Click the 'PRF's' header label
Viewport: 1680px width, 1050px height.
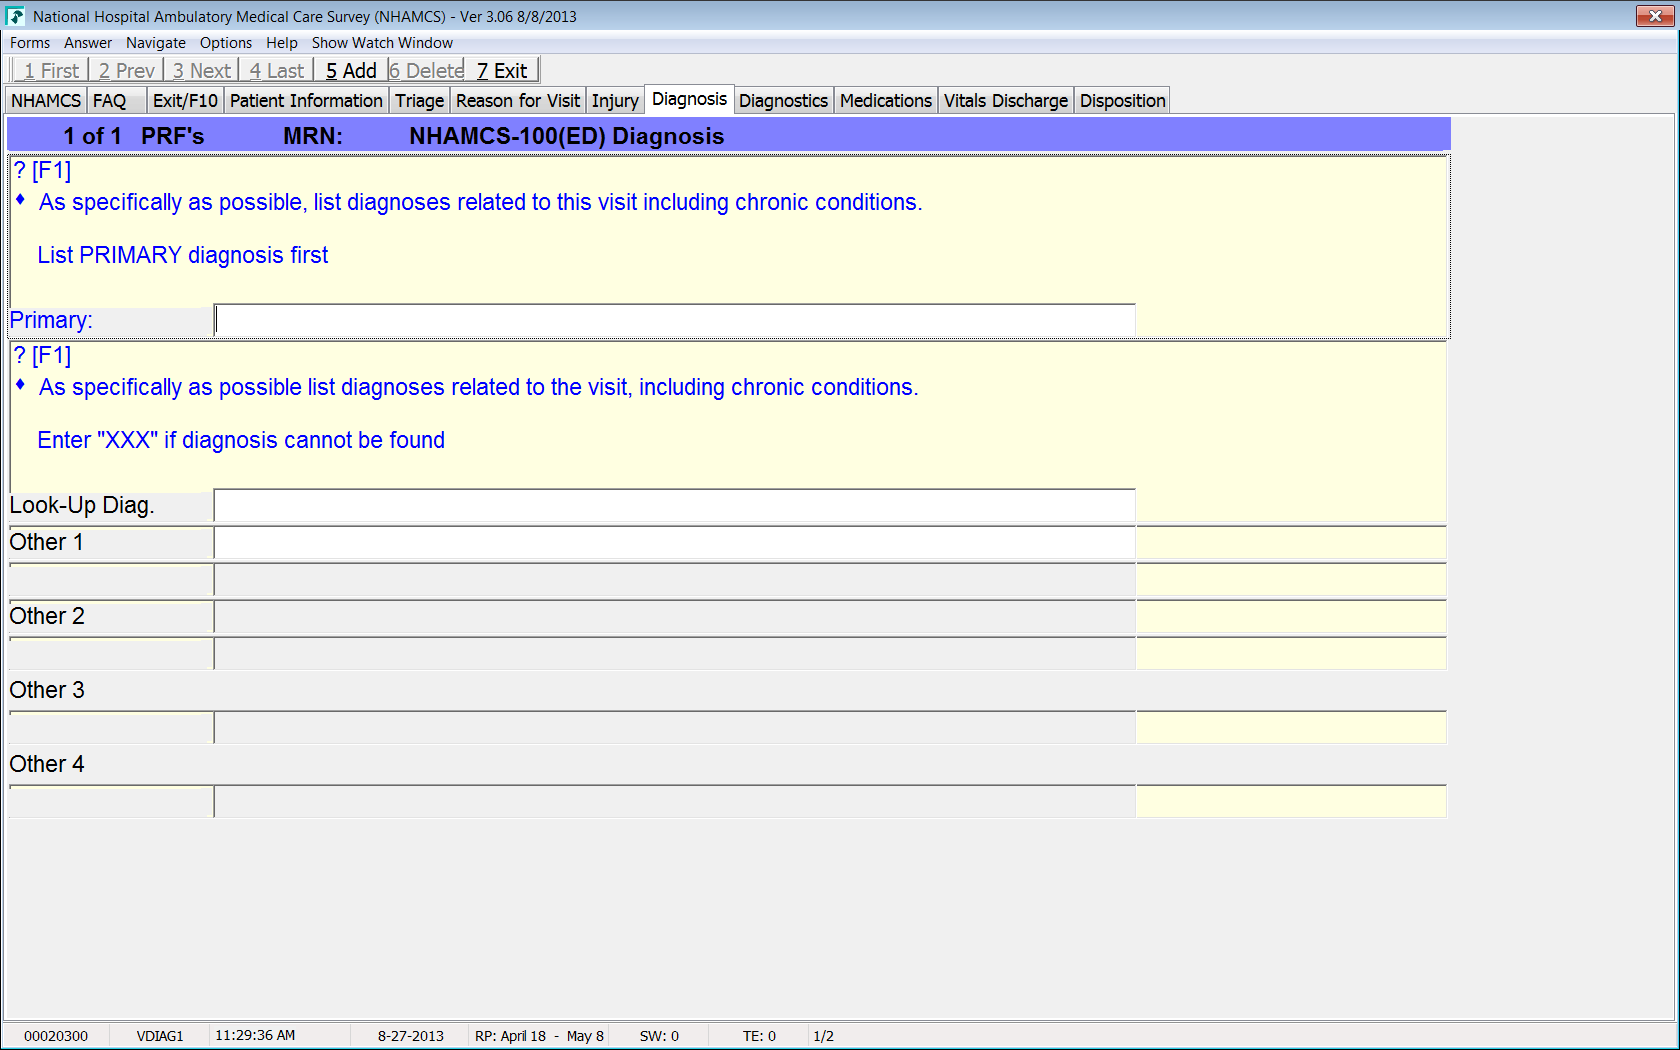173,136
